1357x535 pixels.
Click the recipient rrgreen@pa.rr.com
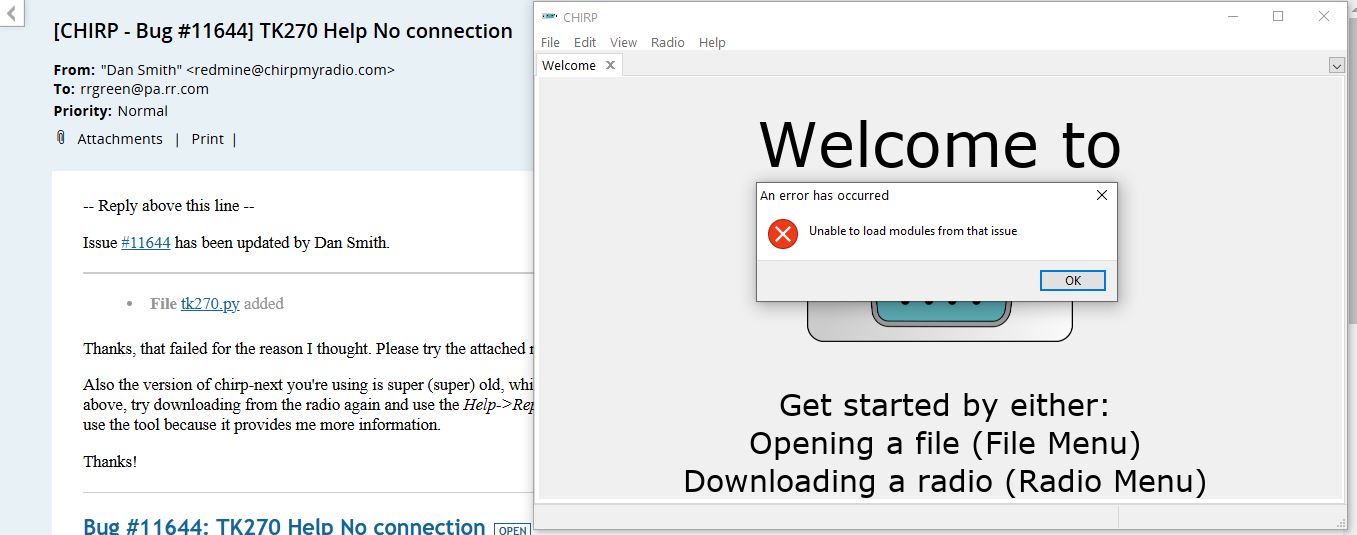click(144, 89)
